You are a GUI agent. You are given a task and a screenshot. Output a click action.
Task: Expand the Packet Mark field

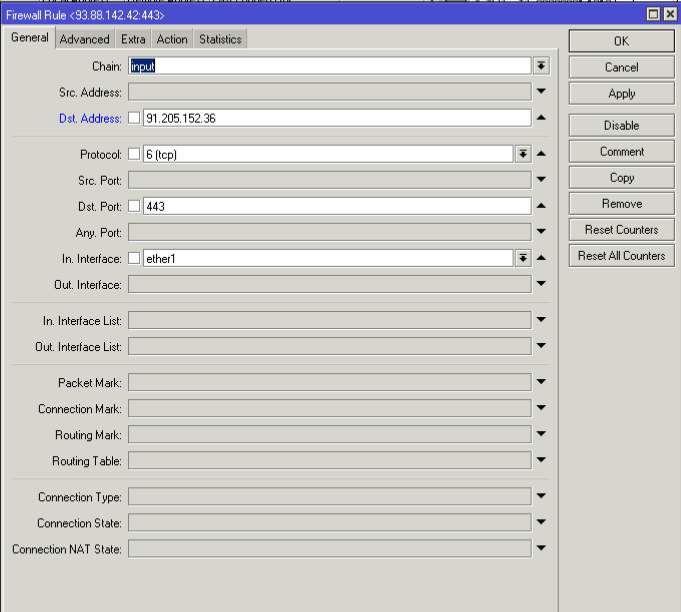pos(541,381)
